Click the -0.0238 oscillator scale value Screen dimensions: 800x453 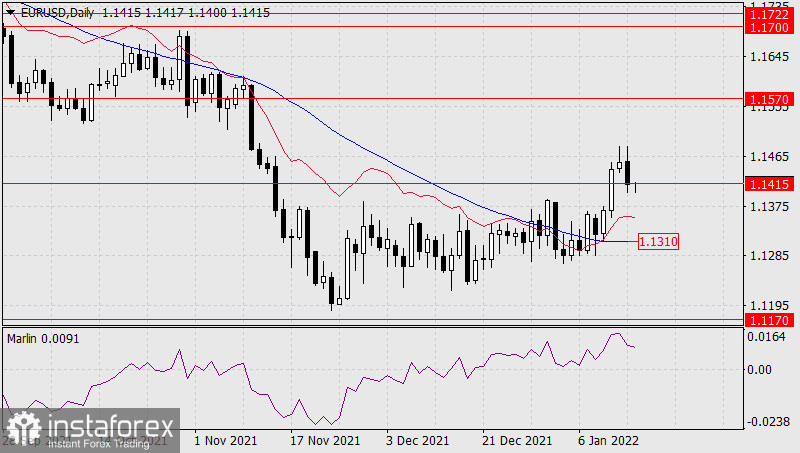(x=766, y=422)
